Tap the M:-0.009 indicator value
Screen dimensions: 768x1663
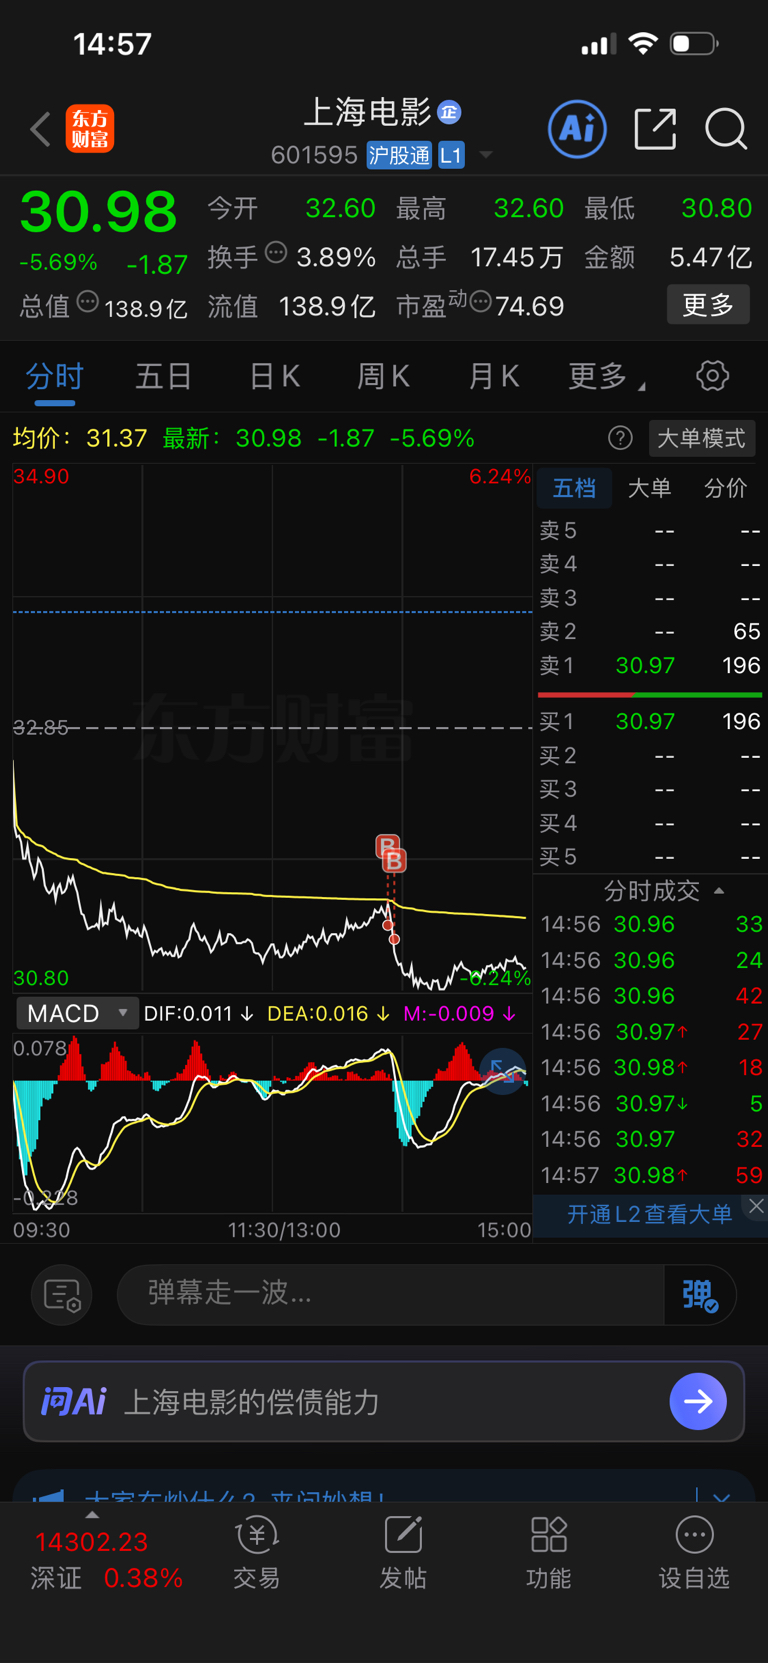point(460,1013)
